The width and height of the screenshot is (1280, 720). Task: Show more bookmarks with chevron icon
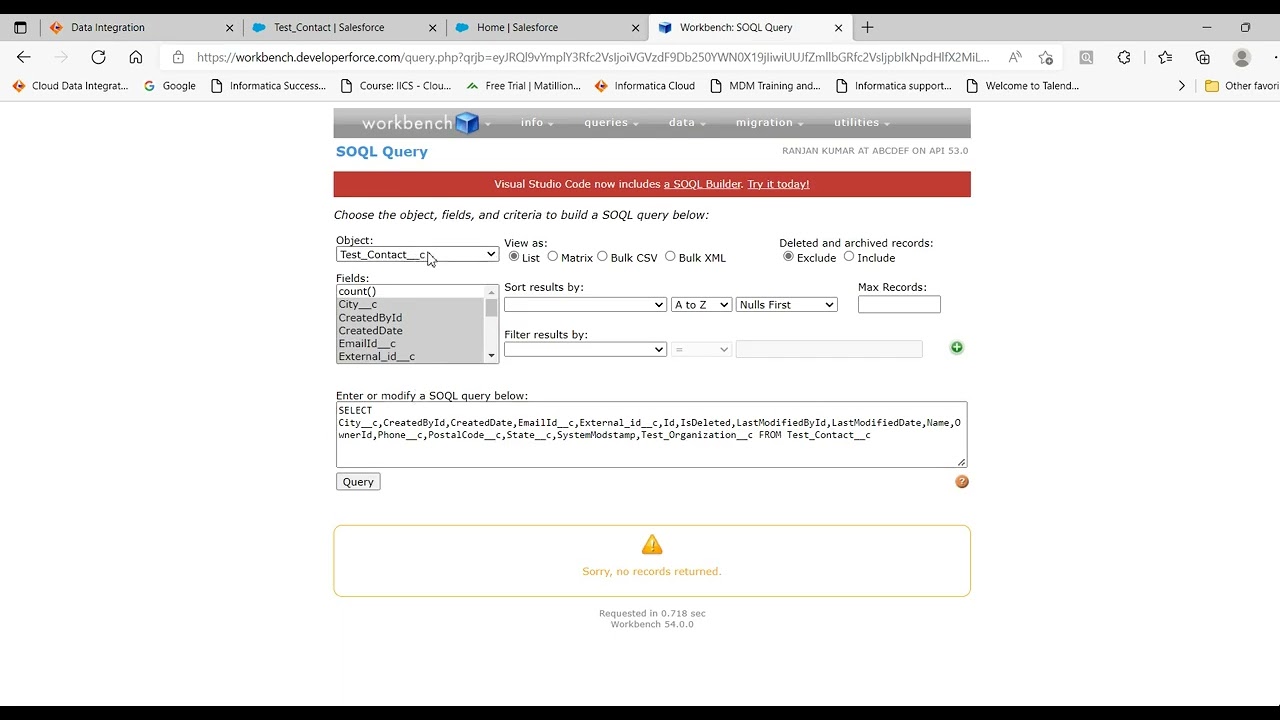coord(1181,86)
